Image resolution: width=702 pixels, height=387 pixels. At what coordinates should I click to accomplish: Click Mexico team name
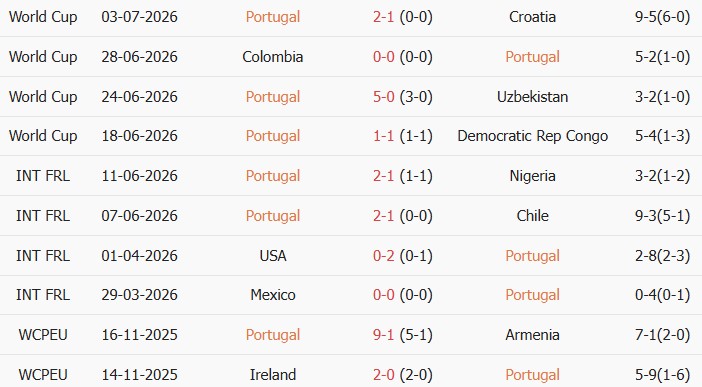click(x=273, y=295)
